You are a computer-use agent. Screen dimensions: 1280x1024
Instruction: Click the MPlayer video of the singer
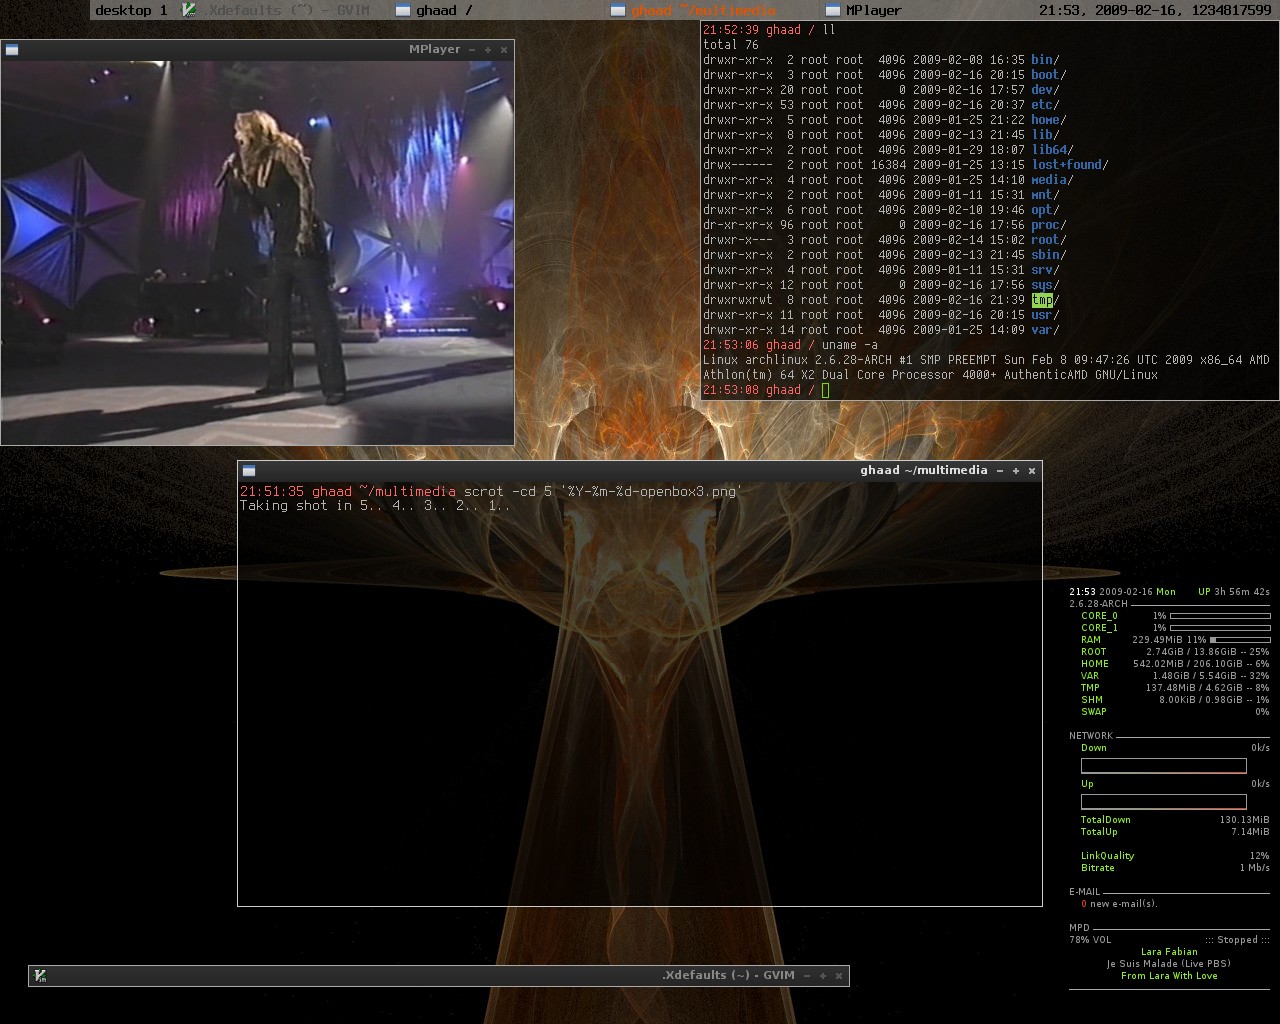257,251
